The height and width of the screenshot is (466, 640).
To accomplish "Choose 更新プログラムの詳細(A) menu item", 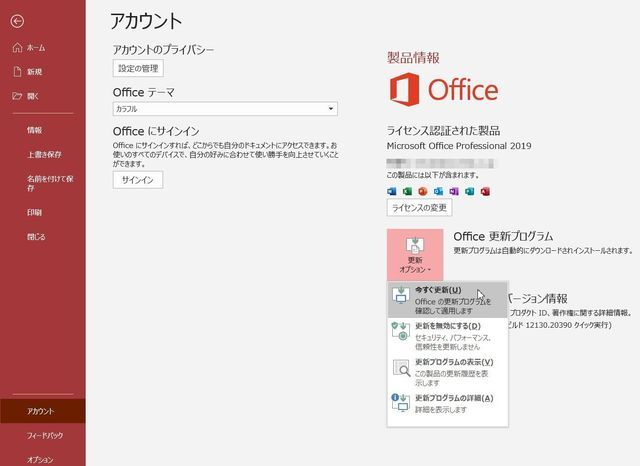I will [x=447, y=404].
